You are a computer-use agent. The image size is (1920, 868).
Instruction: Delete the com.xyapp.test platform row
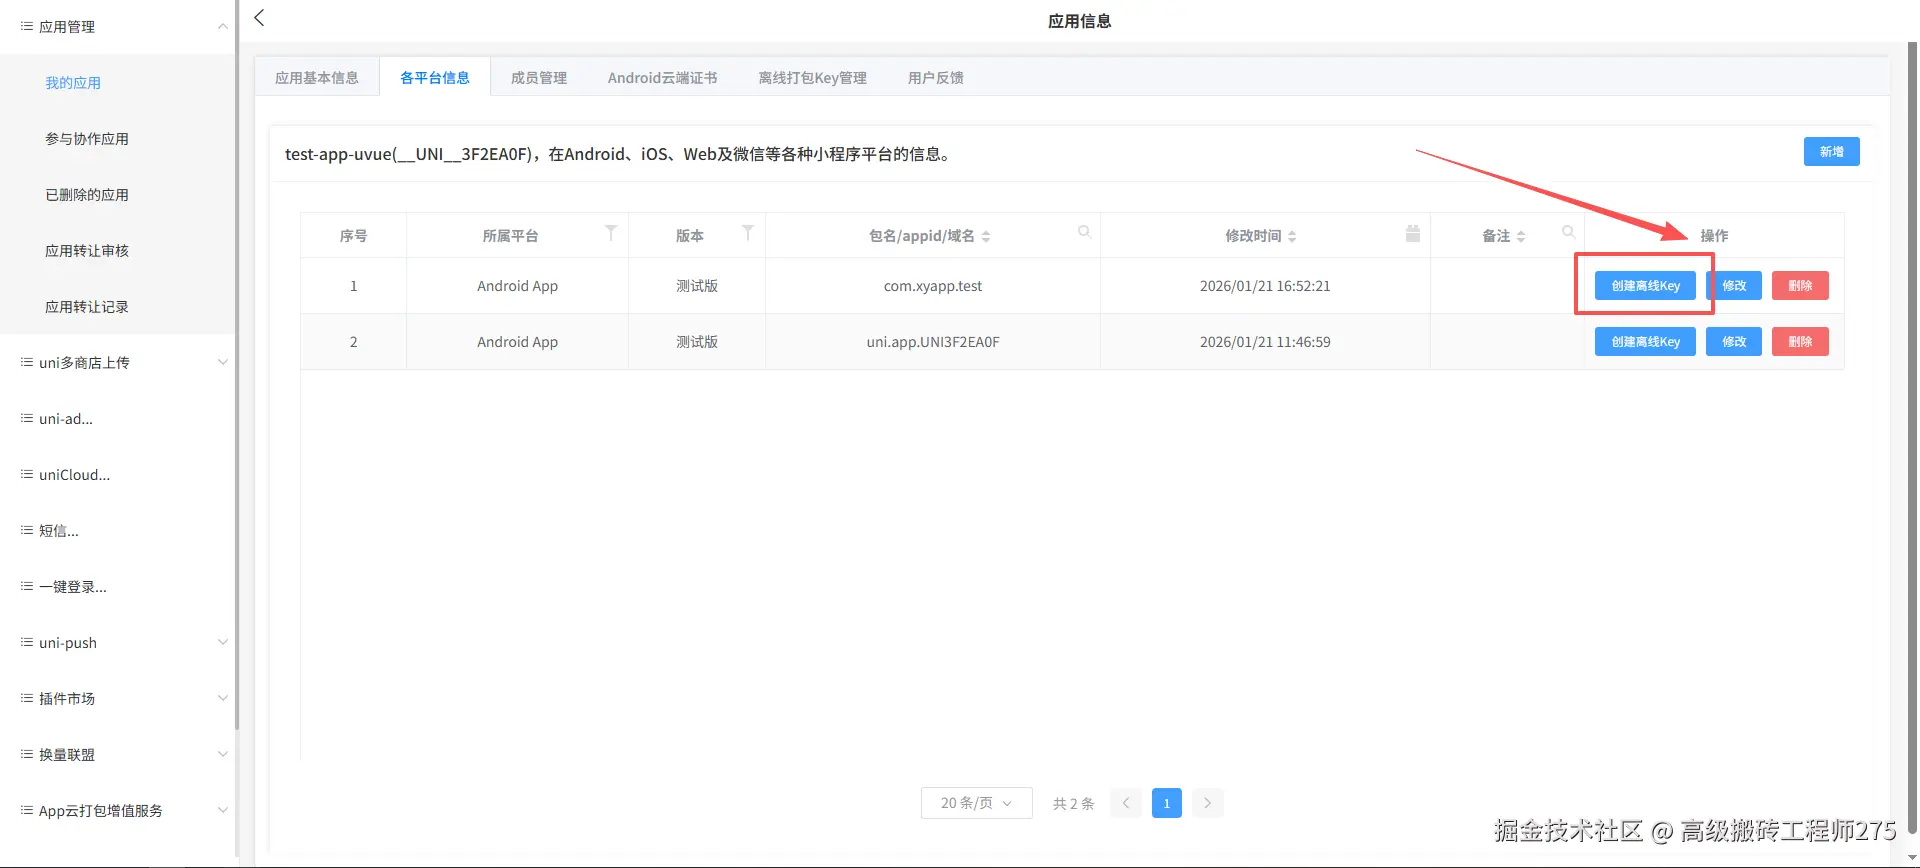[1800, 286]
